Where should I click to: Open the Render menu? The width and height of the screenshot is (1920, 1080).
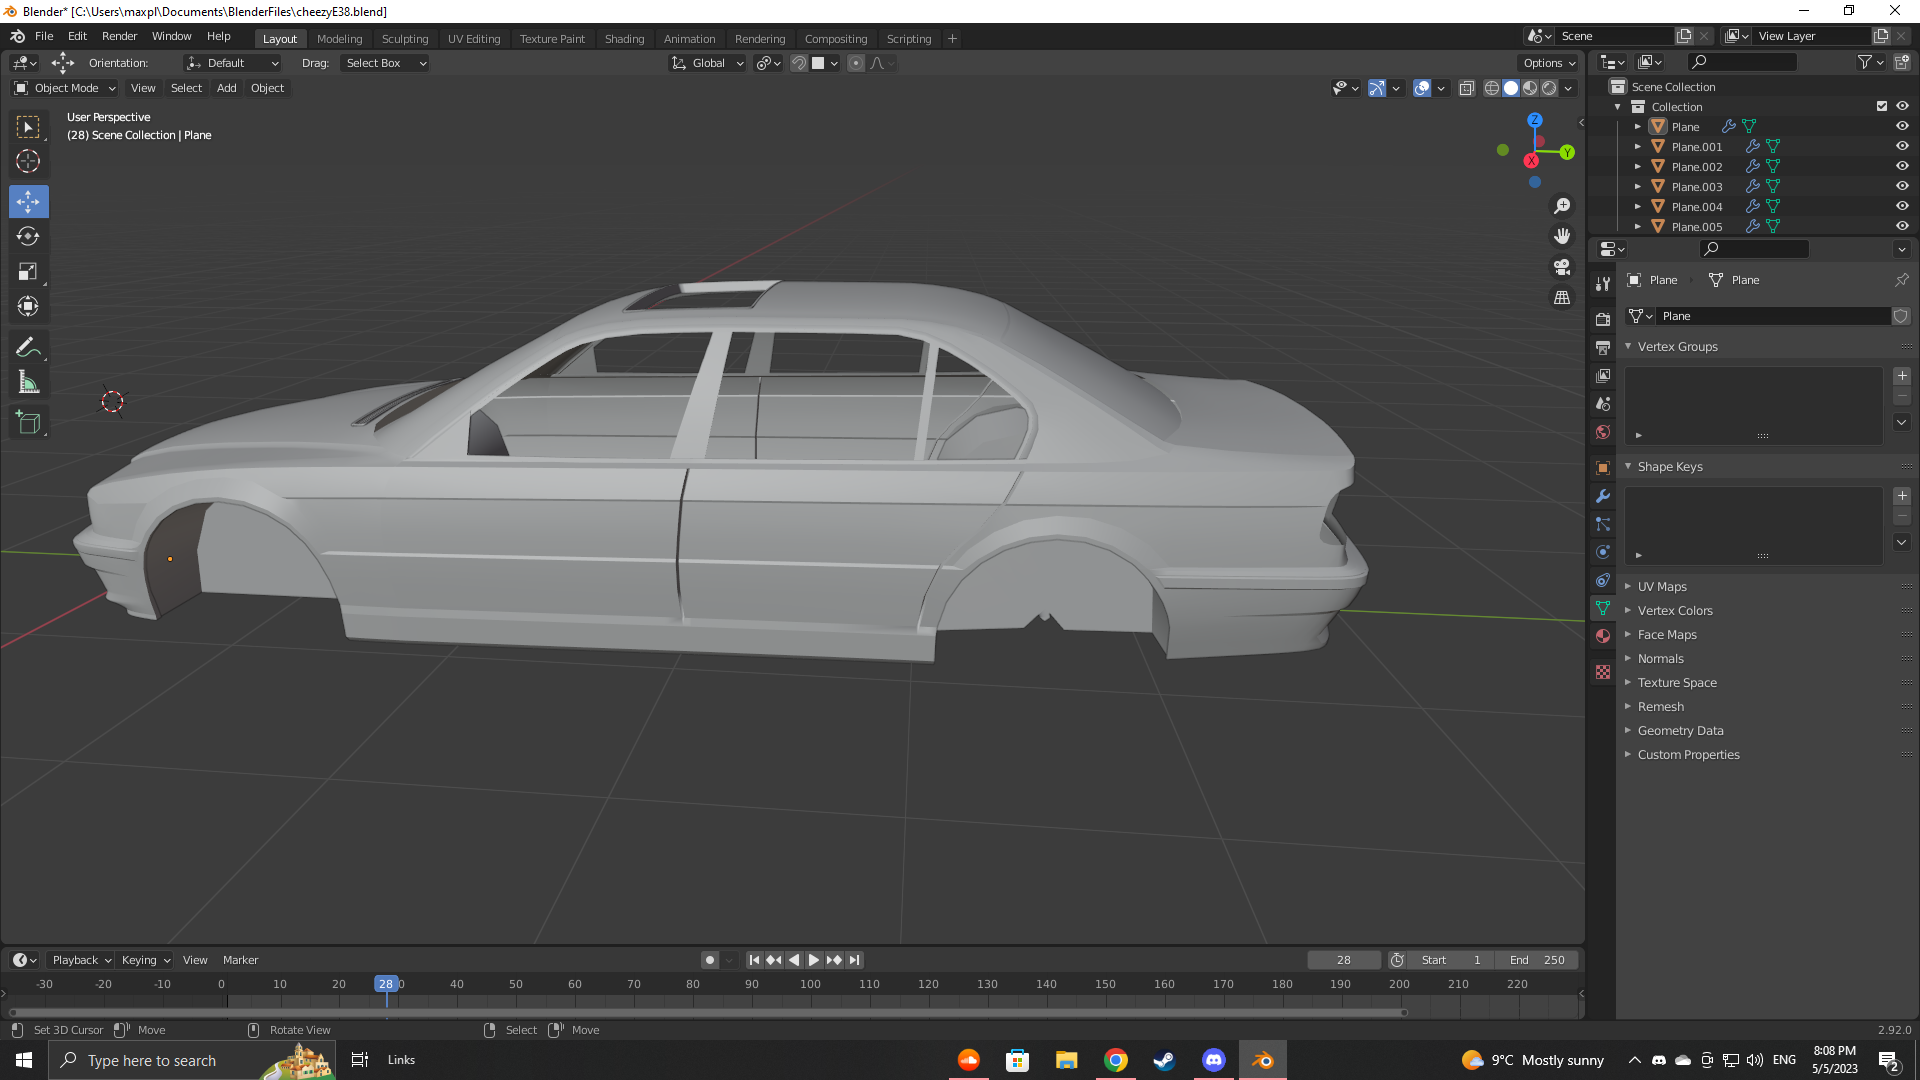click(x=119, y=36)
